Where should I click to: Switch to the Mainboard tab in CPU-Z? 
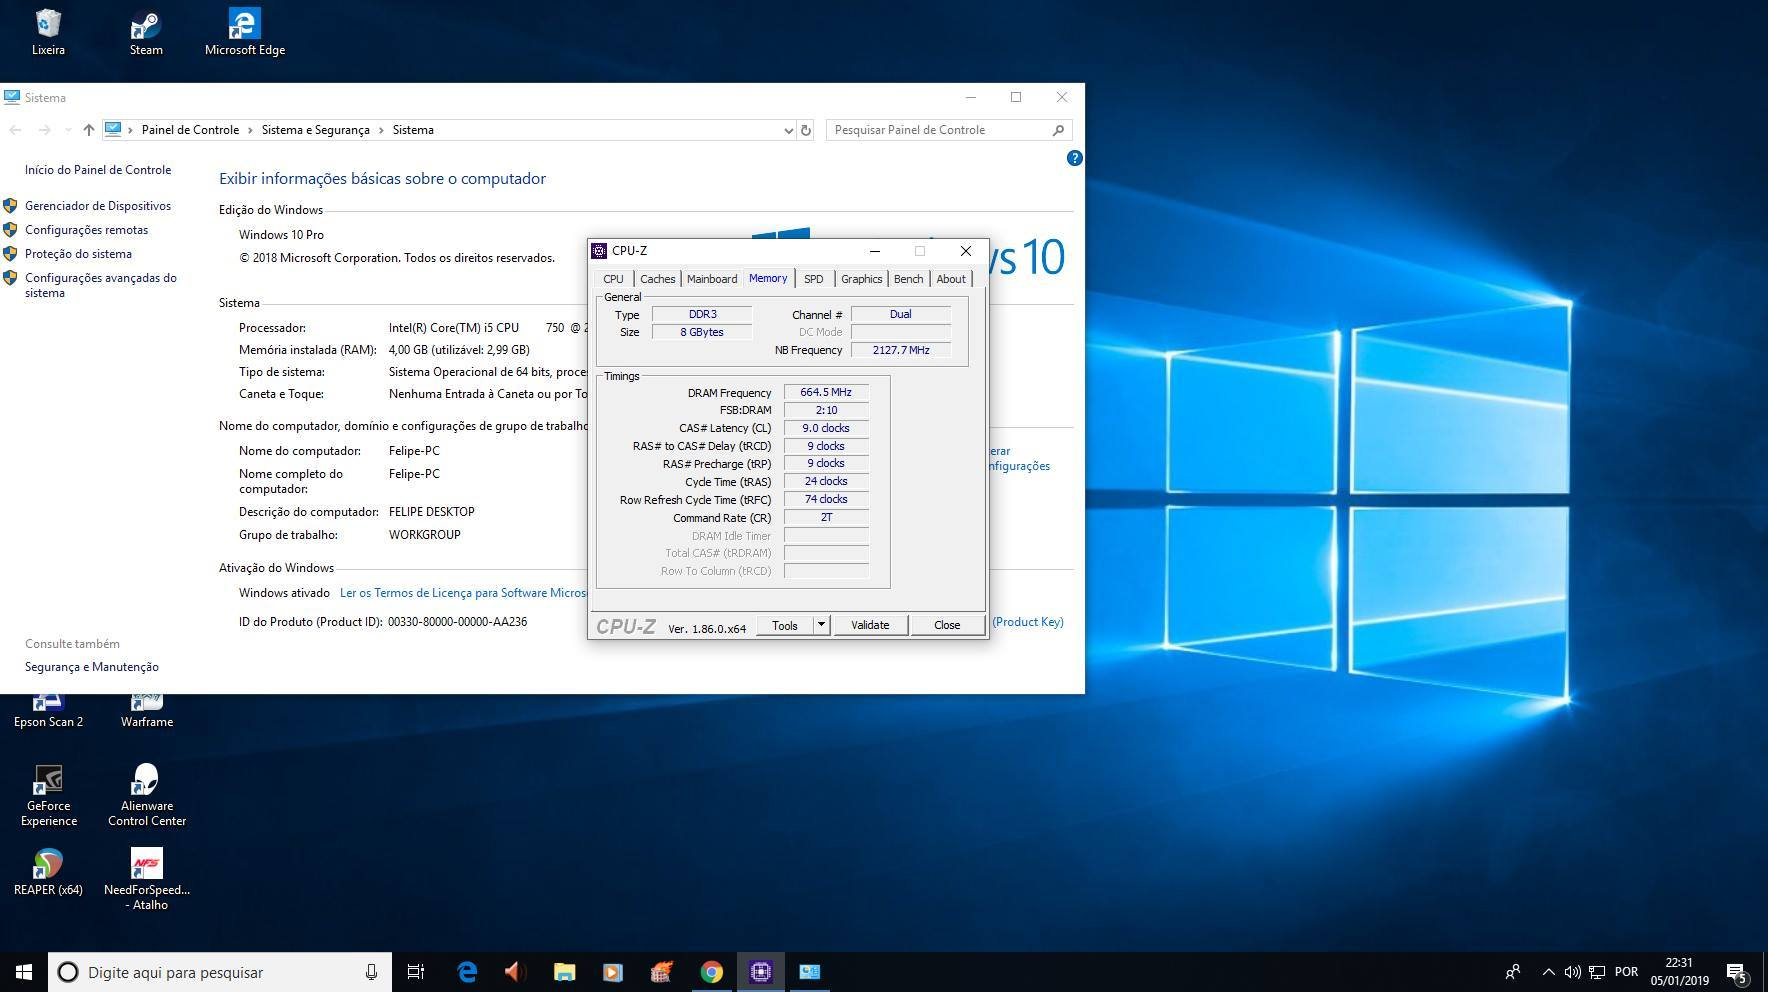712,279
